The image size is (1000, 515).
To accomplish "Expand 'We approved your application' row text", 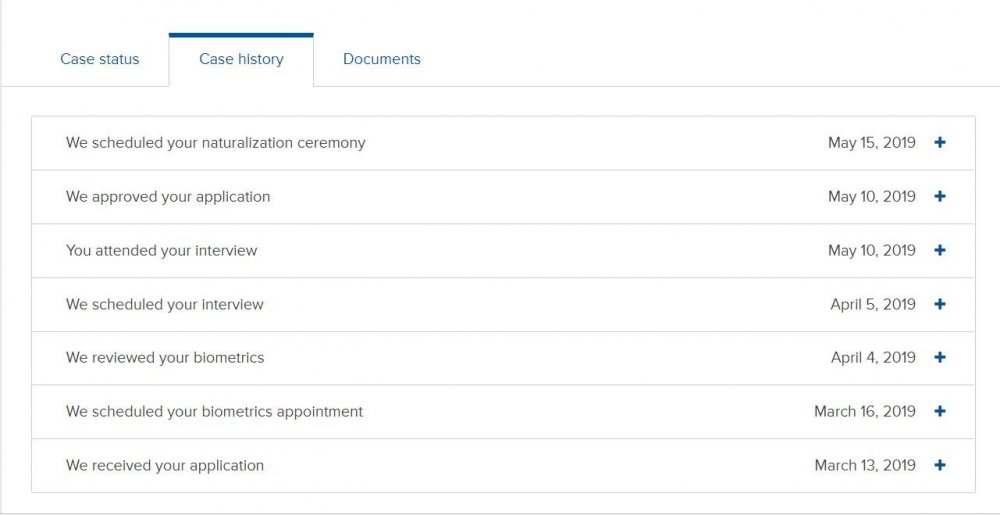I will 168,197.
